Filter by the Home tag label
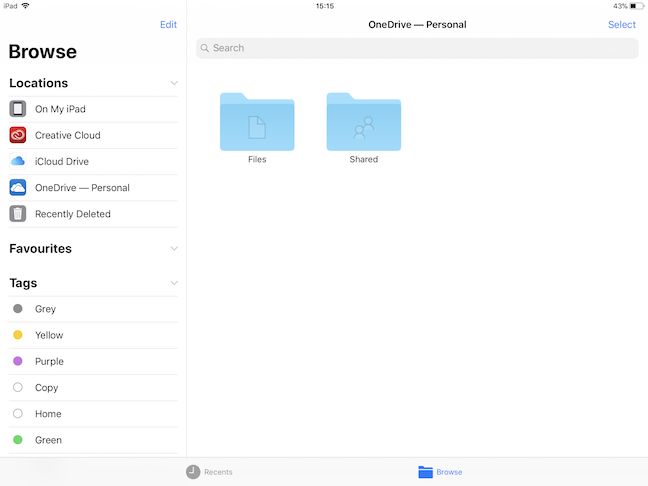Screen dimensions: 648x486 (x=48, y=414)
